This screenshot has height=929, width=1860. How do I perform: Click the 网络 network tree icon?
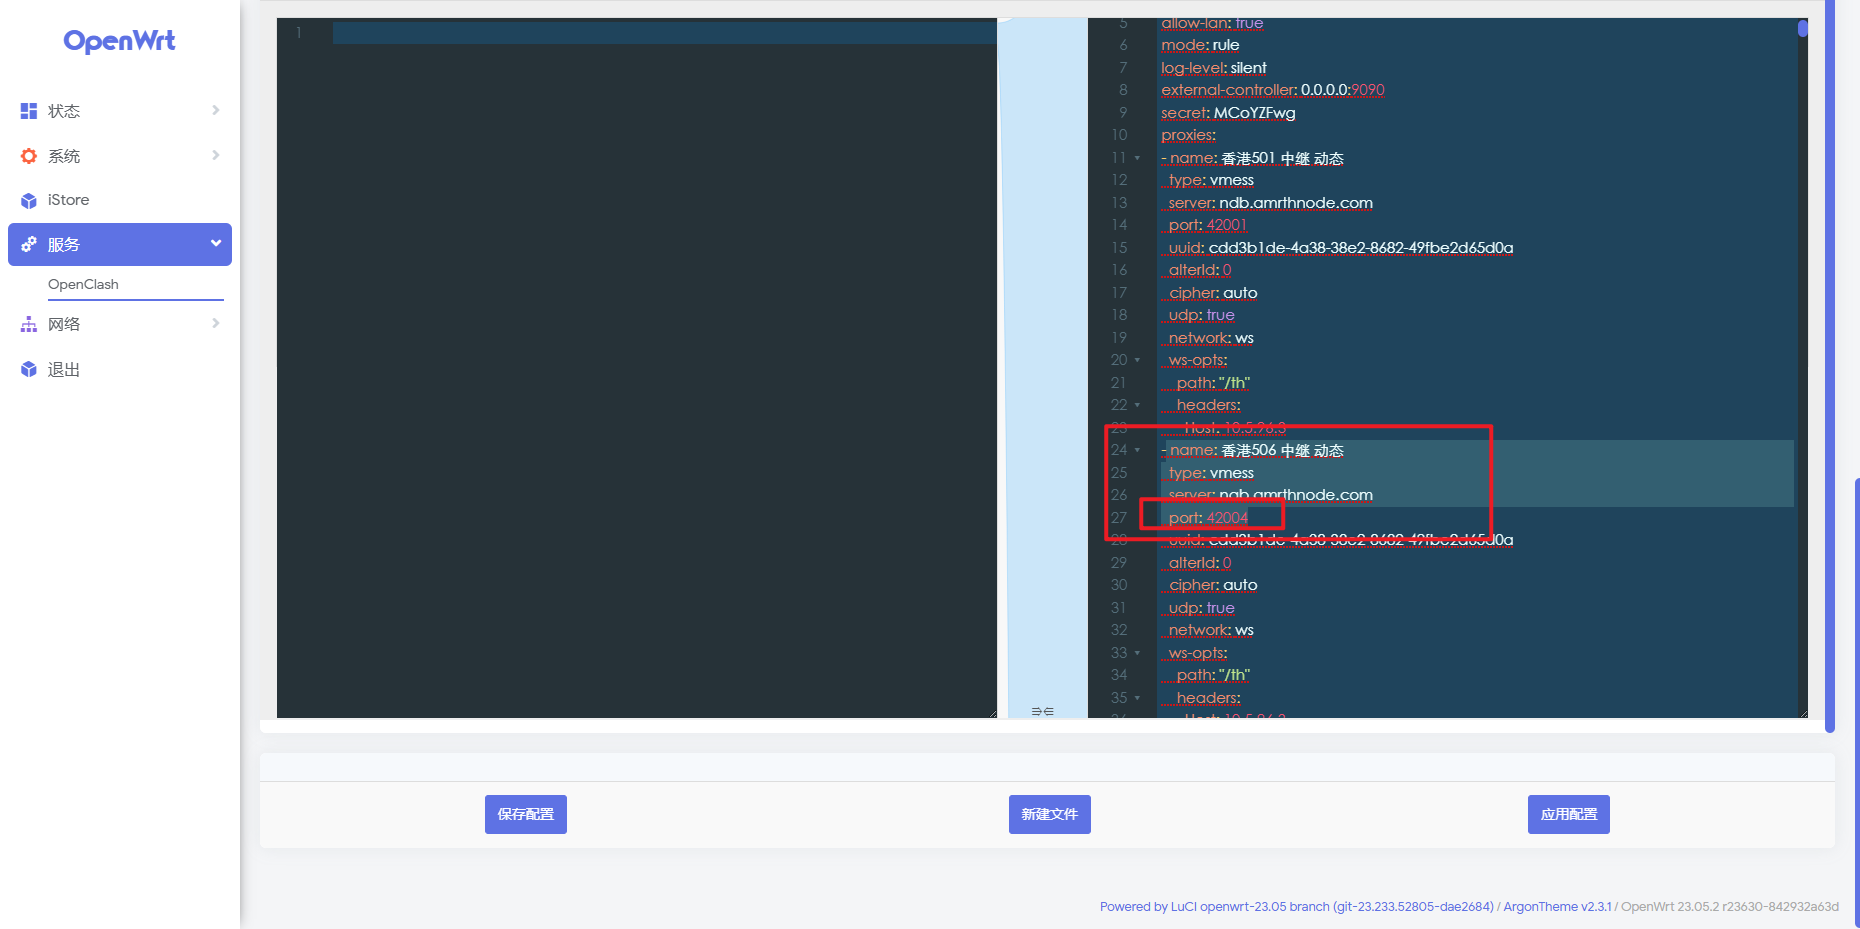[29, 324]
